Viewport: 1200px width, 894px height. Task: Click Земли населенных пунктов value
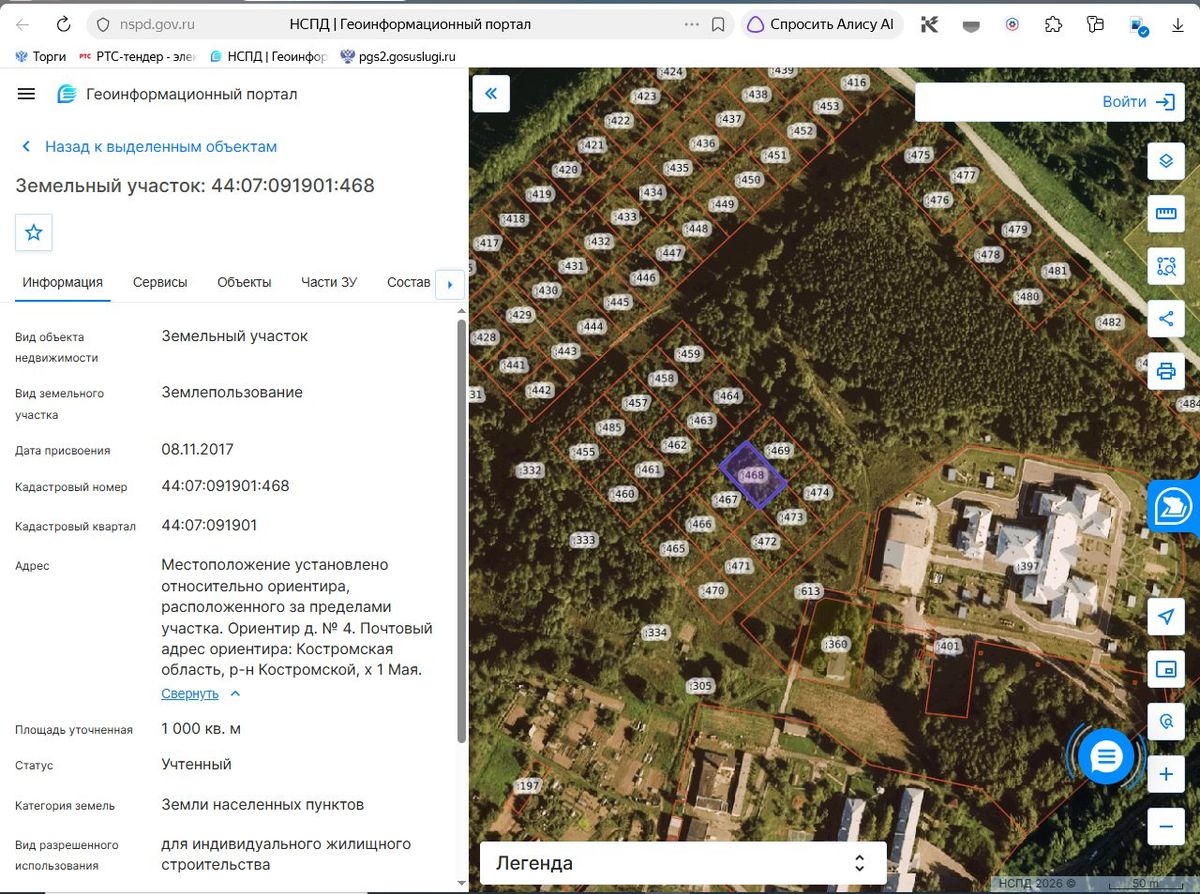(262, 804)
